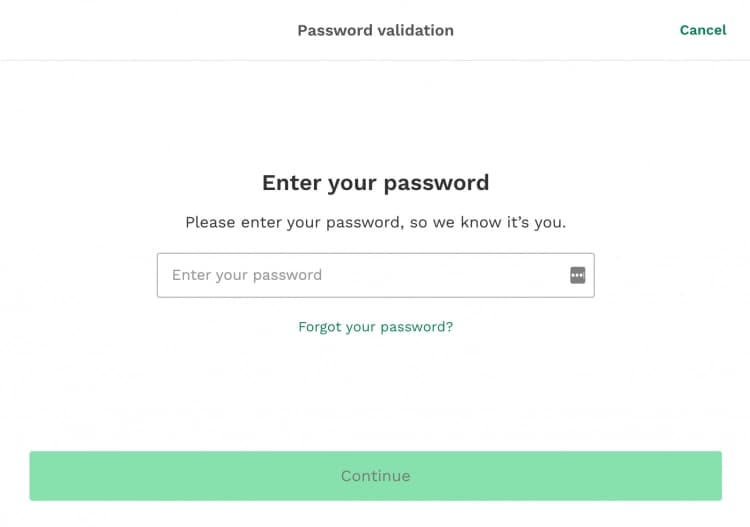The width and height of the screenshot is (750, 527).
Task: Click the password manager icon in the field
Action: click(577, 275)
